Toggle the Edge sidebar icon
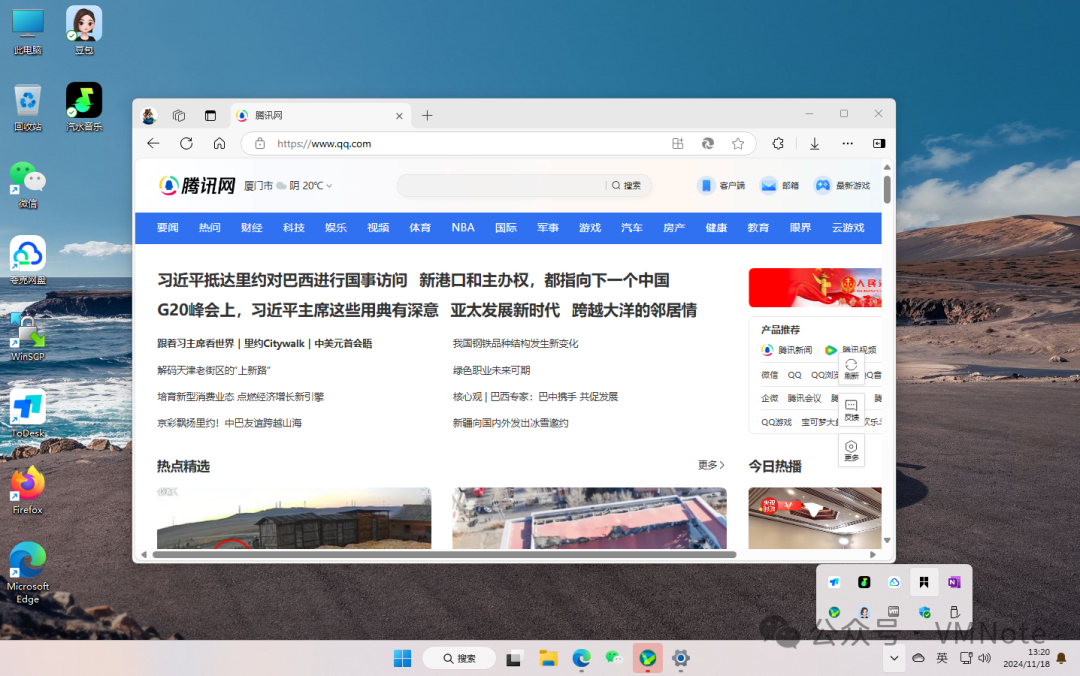1080x676 pixels. click(x=879, y=143)
